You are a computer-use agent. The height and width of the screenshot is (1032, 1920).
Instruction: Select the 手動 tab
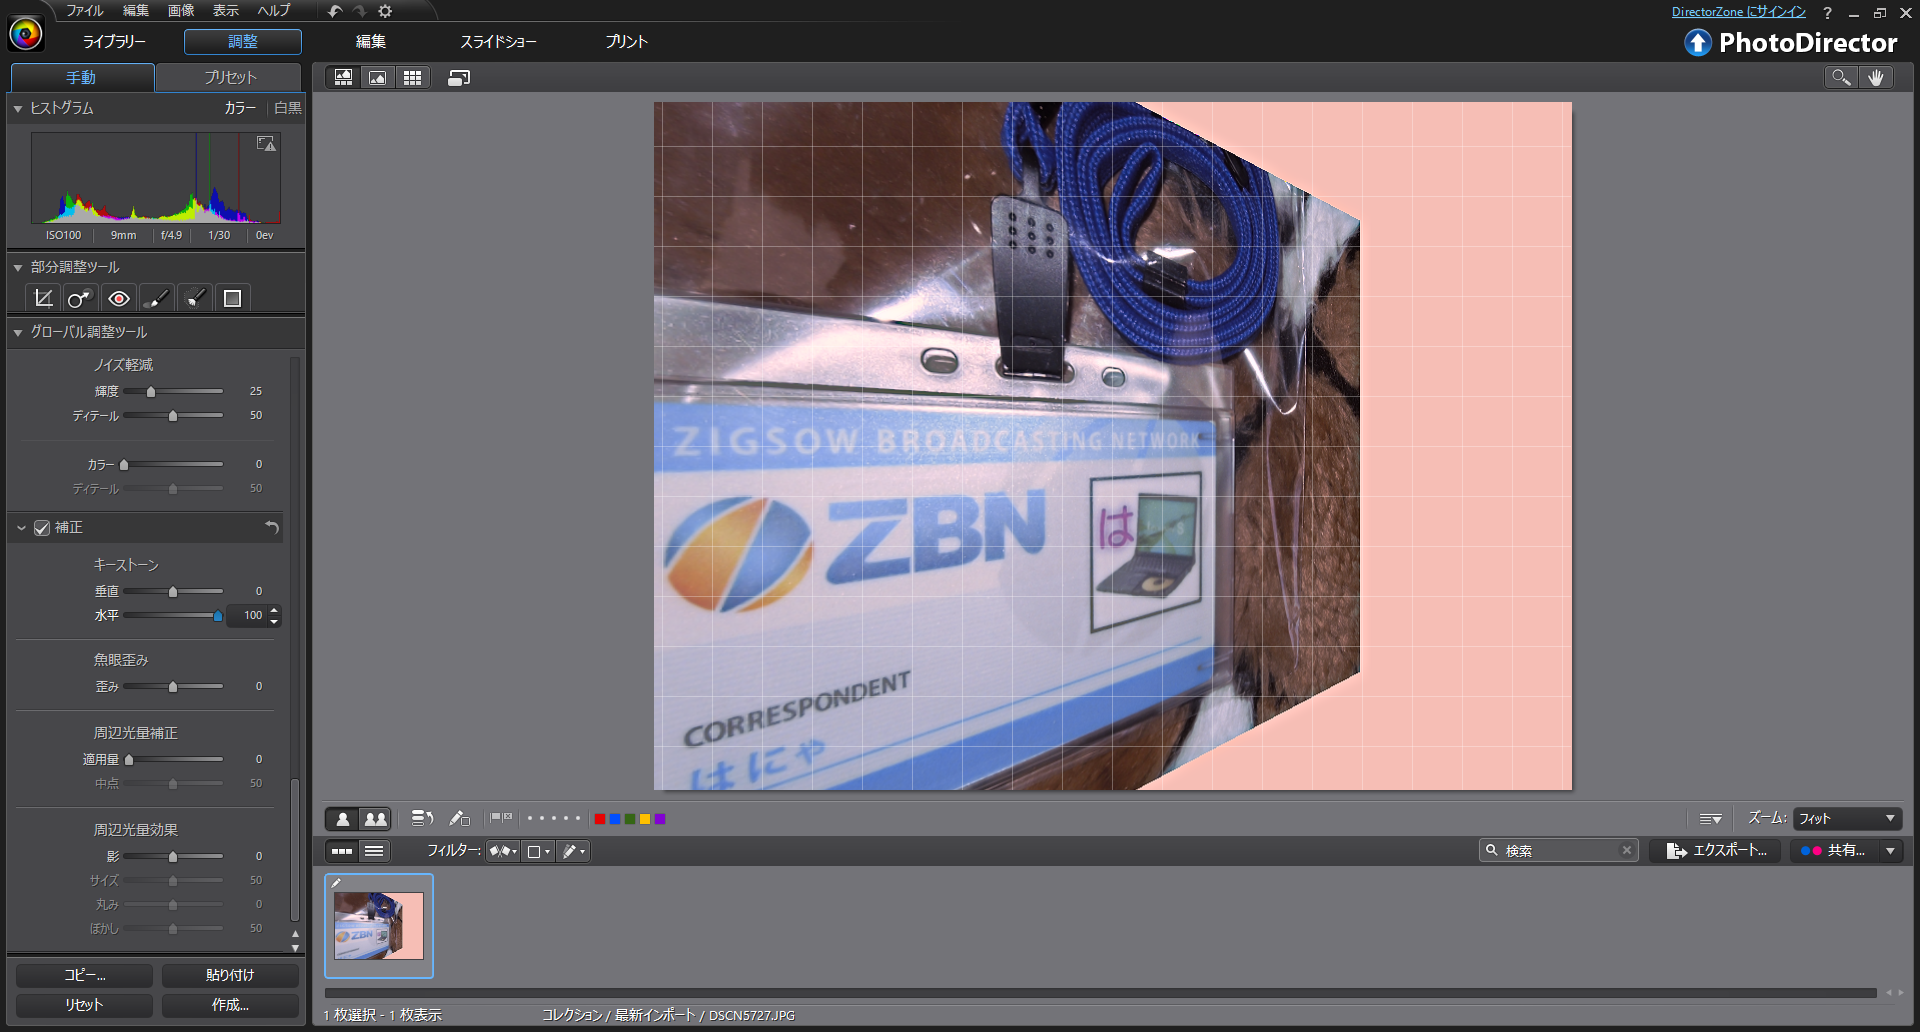[81, 77]
